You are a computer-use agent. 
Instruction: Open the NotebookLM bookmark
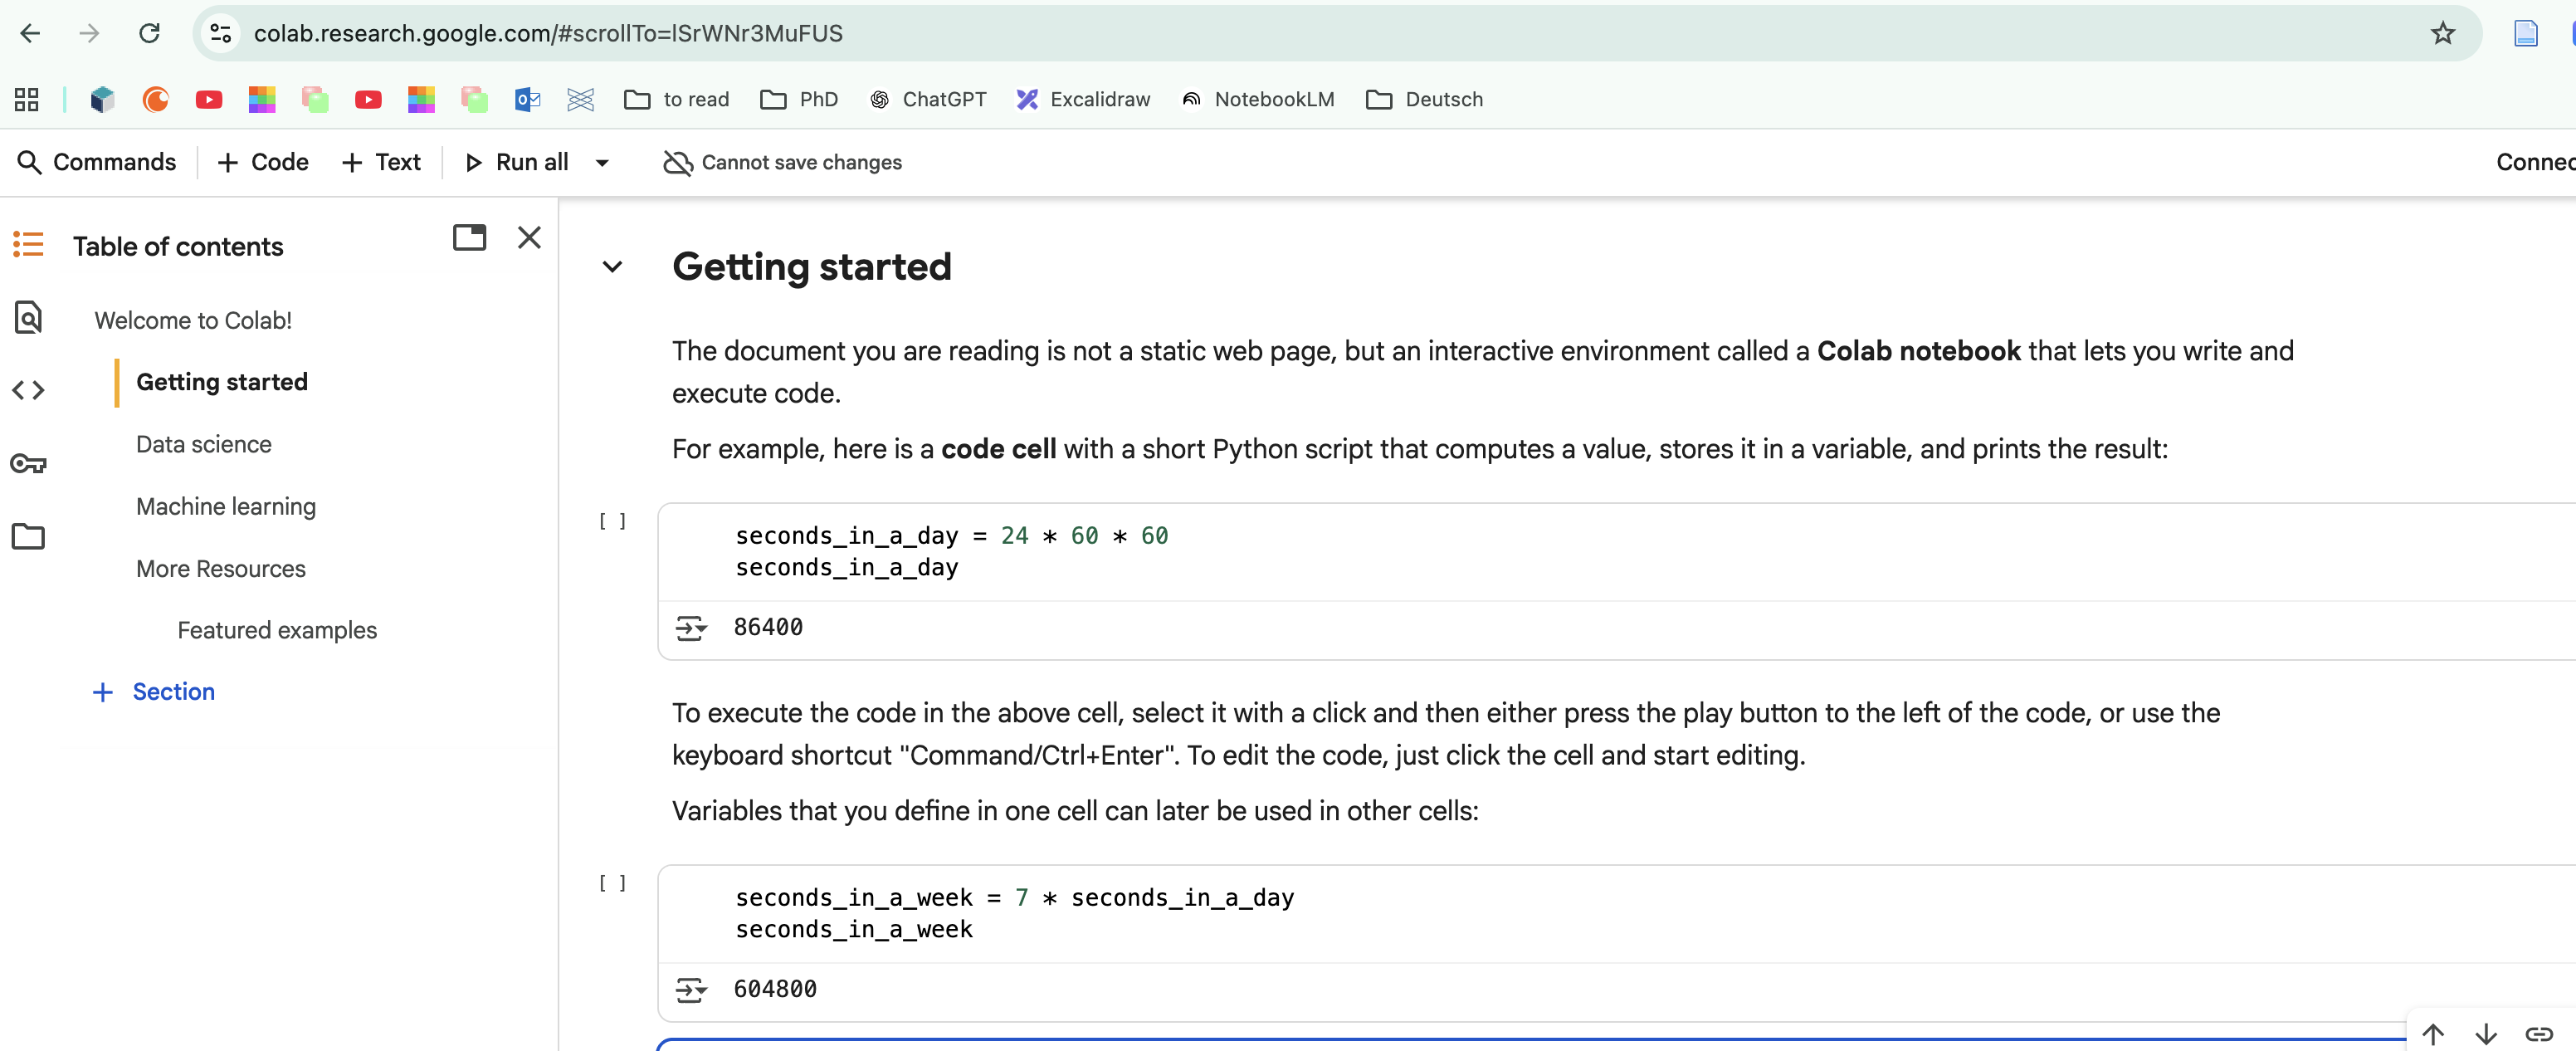pos(1258,99)
